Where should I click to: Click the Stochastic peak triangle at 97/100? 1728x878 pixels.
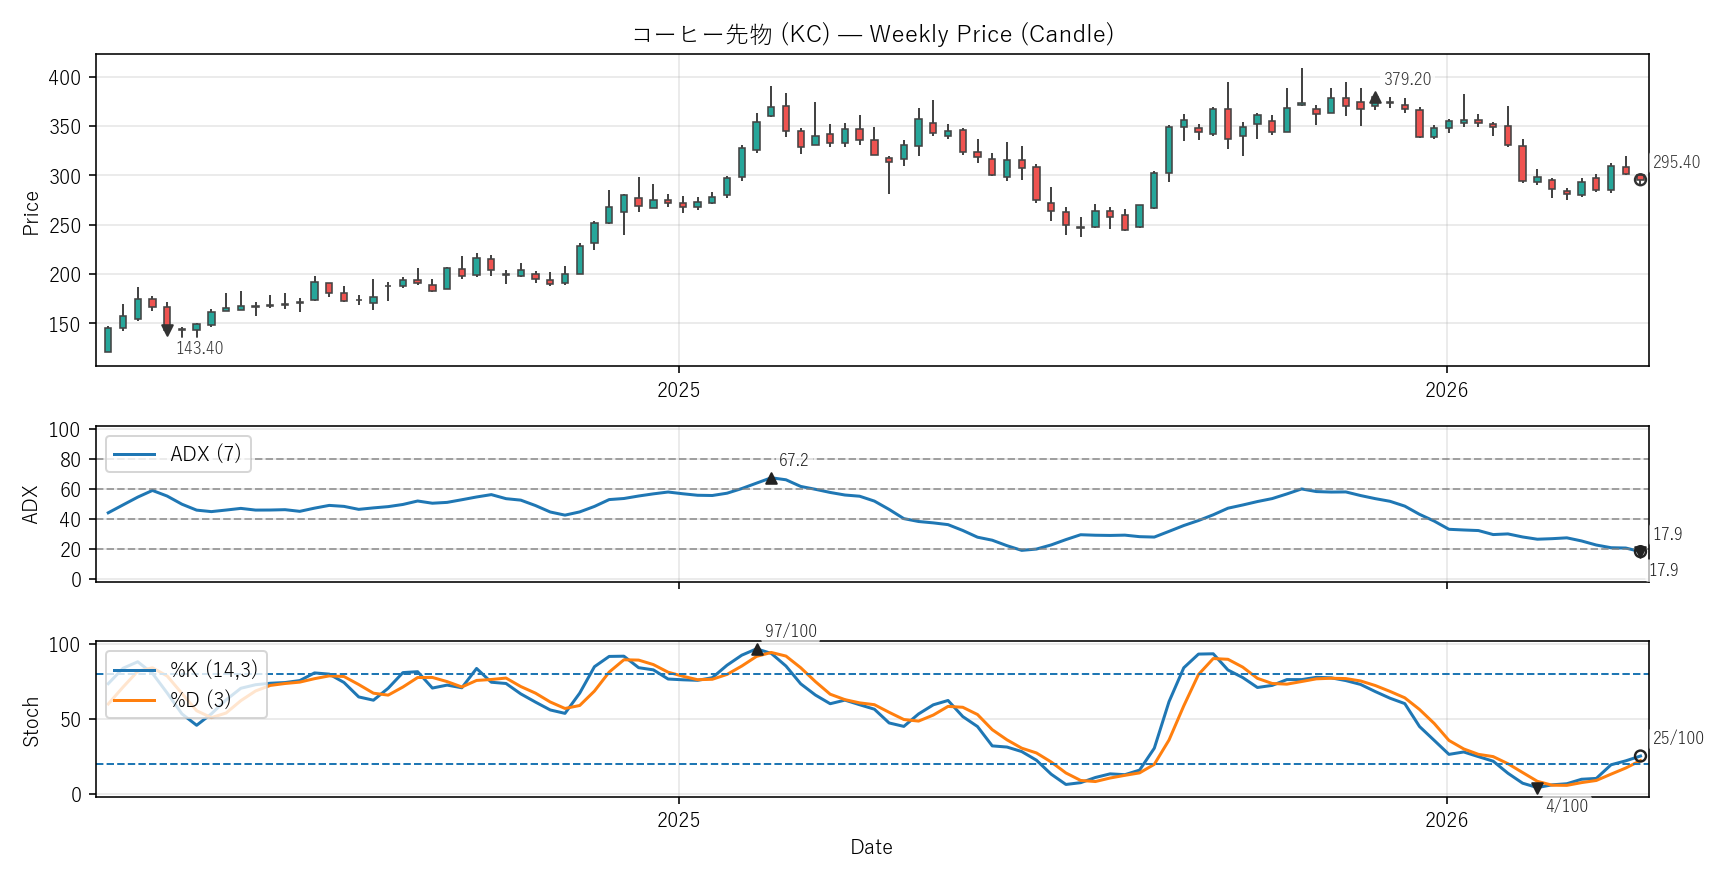click(757, 650)
